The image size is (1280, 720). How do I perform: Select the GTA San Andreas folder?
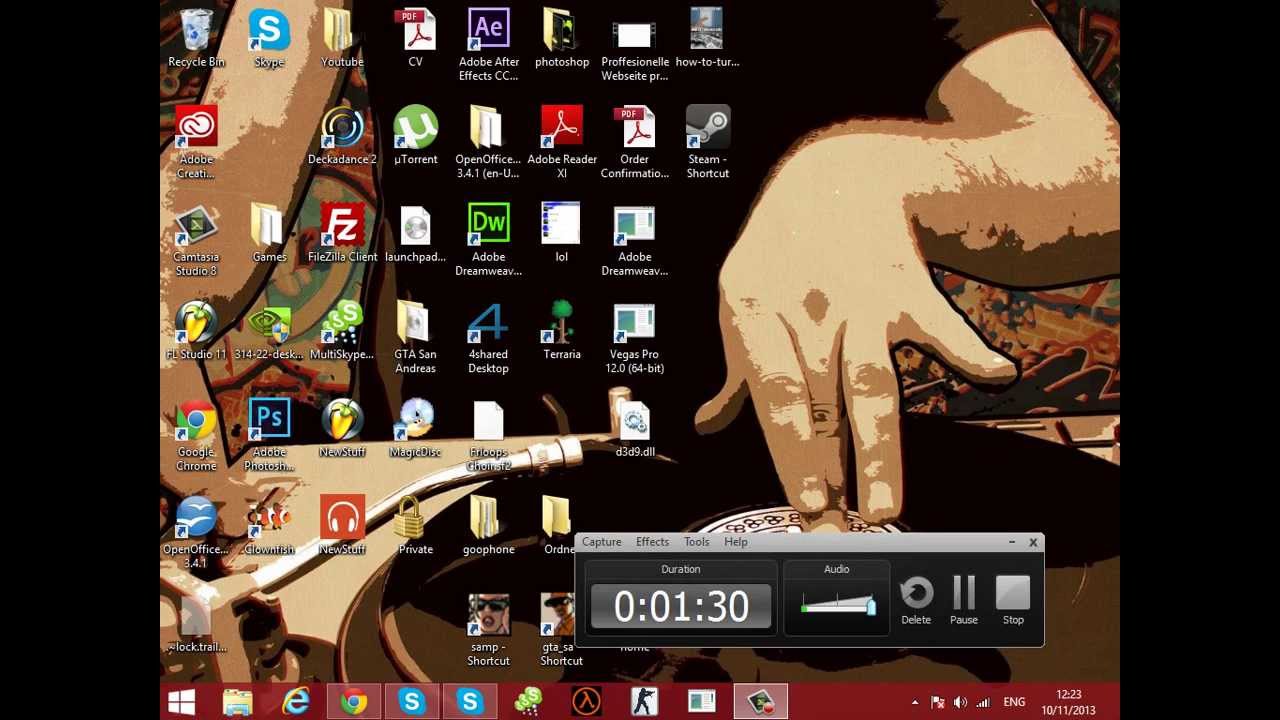(x=415, y=338)
